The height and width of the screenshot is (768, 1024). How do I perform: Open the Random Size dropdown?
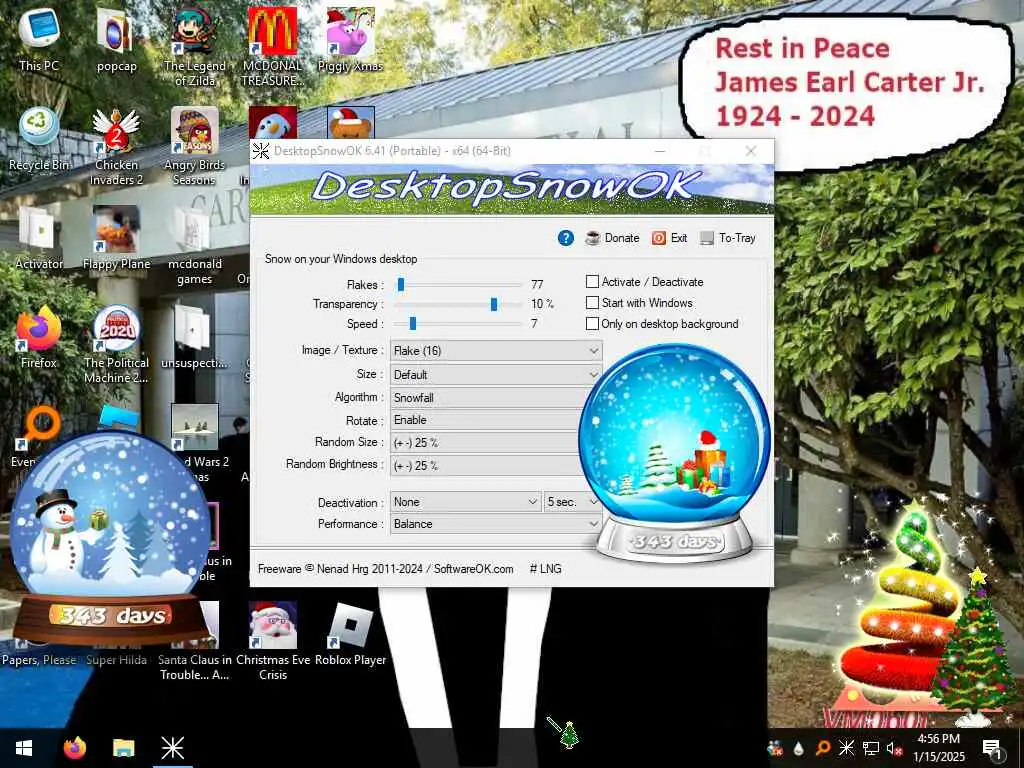(485, 442)
